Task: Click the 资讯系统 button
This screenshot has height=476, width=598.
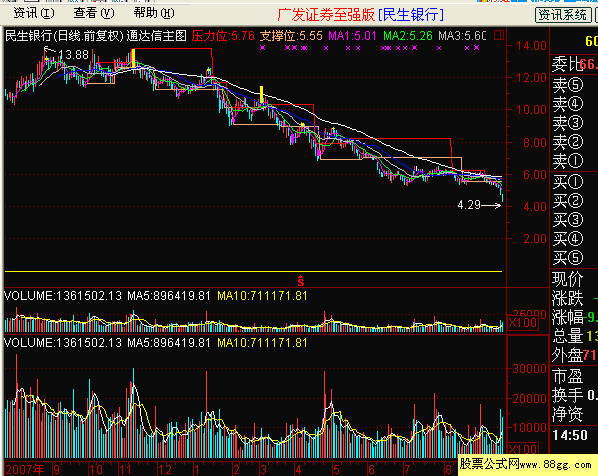Action: (x=563, y=15)
